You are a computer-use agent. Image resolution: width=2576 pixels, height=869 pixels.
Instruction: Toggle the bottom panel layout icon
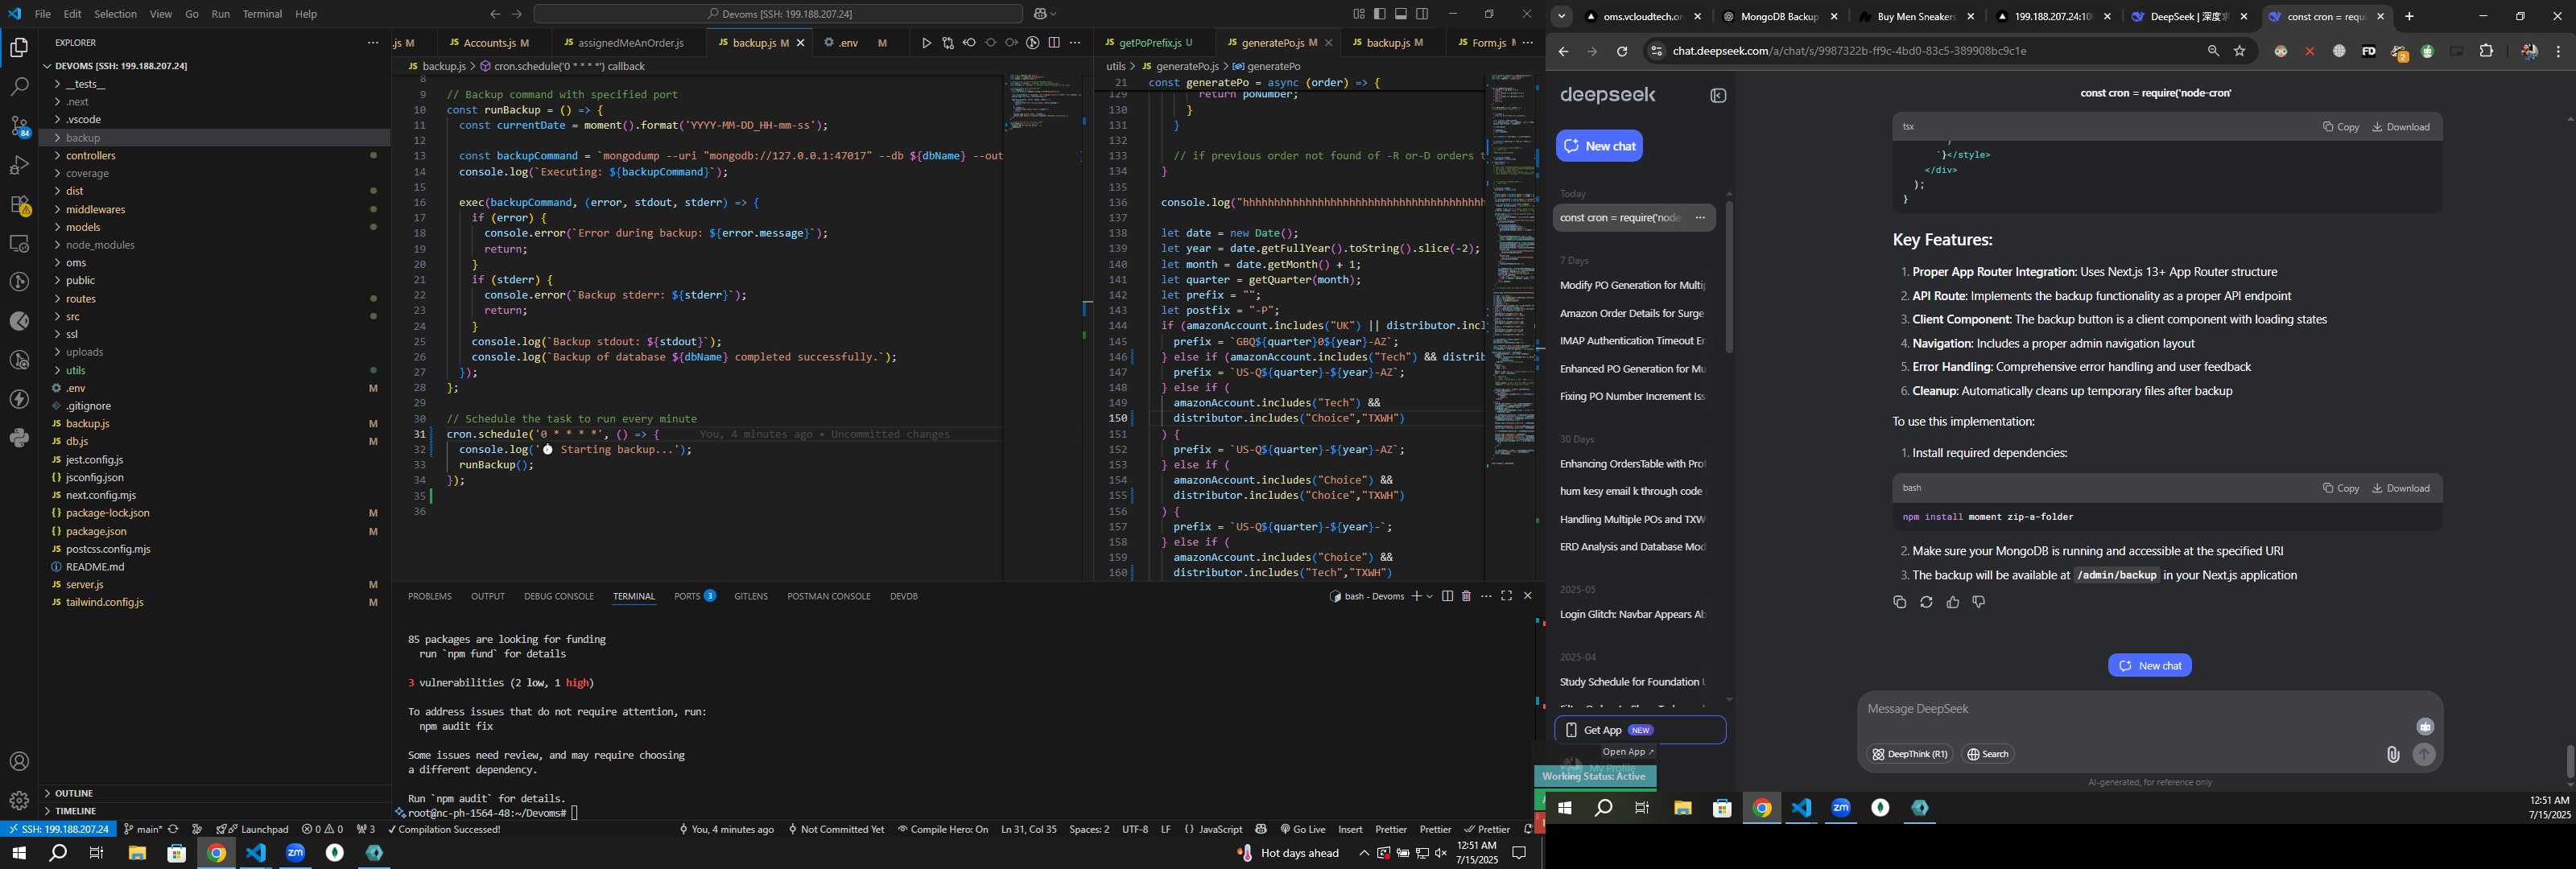(x=1401, y=14)
